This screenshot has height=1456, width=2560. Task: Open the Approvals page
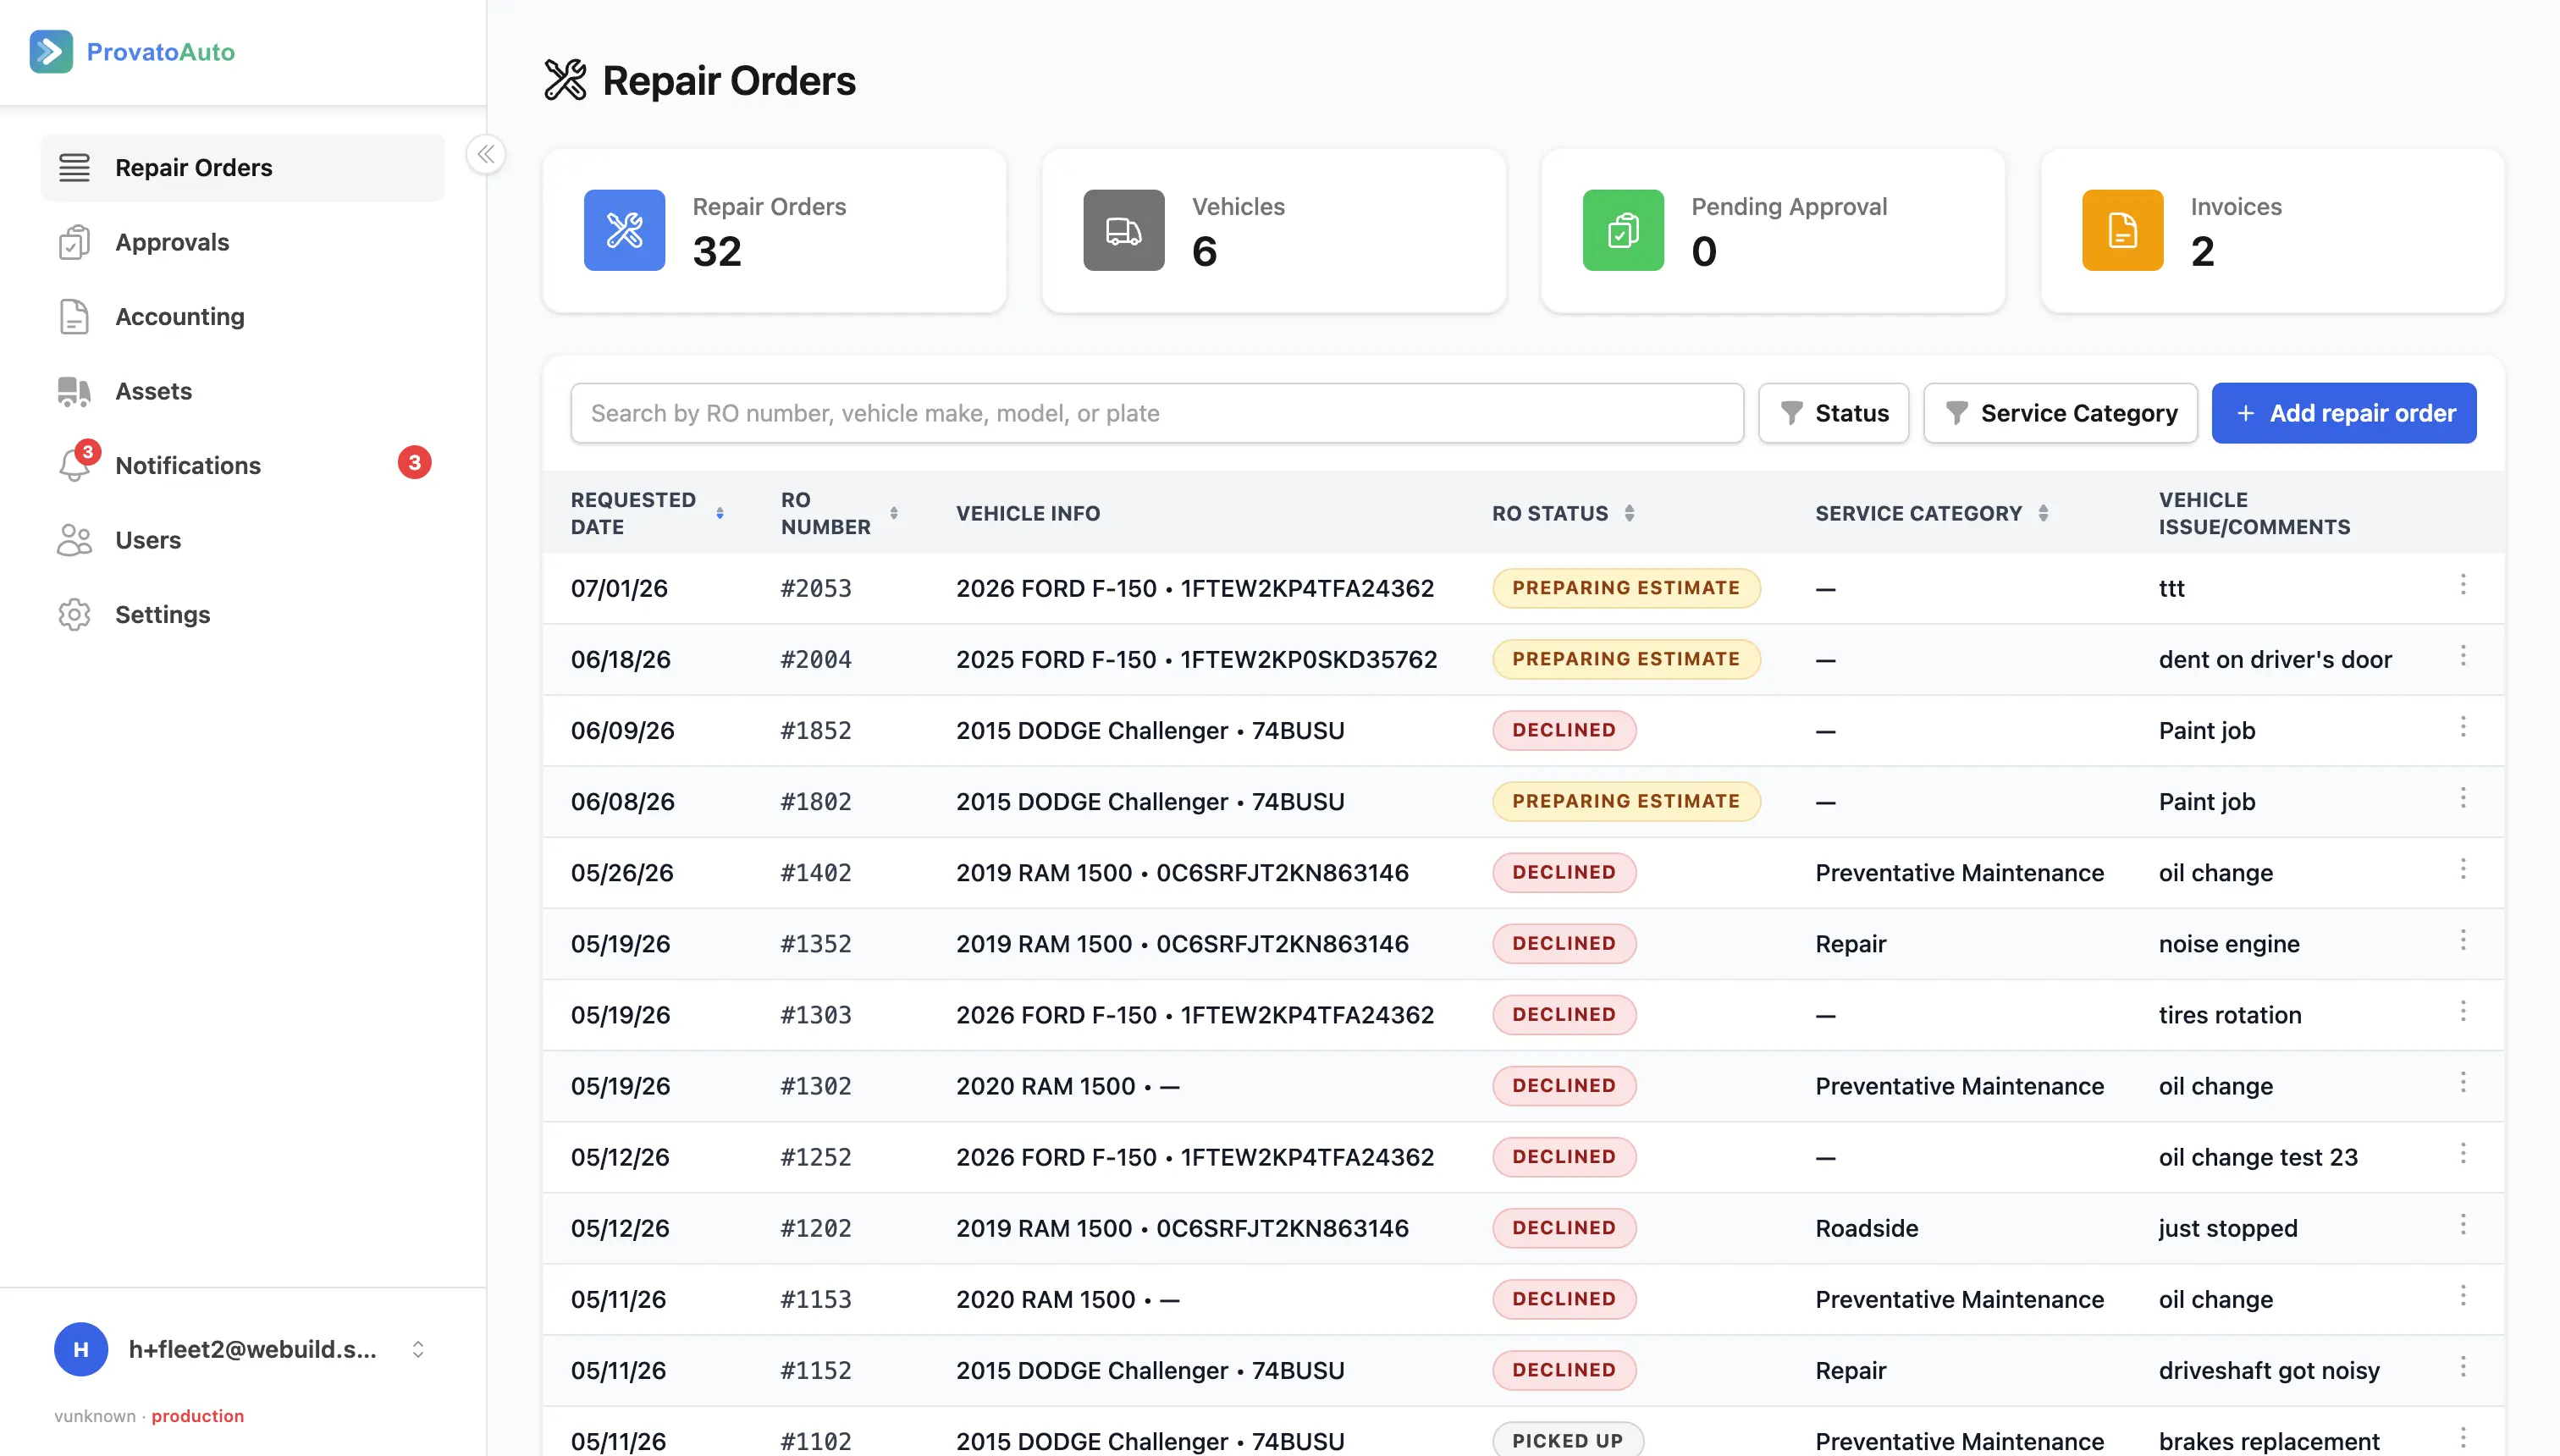(243, 242)
